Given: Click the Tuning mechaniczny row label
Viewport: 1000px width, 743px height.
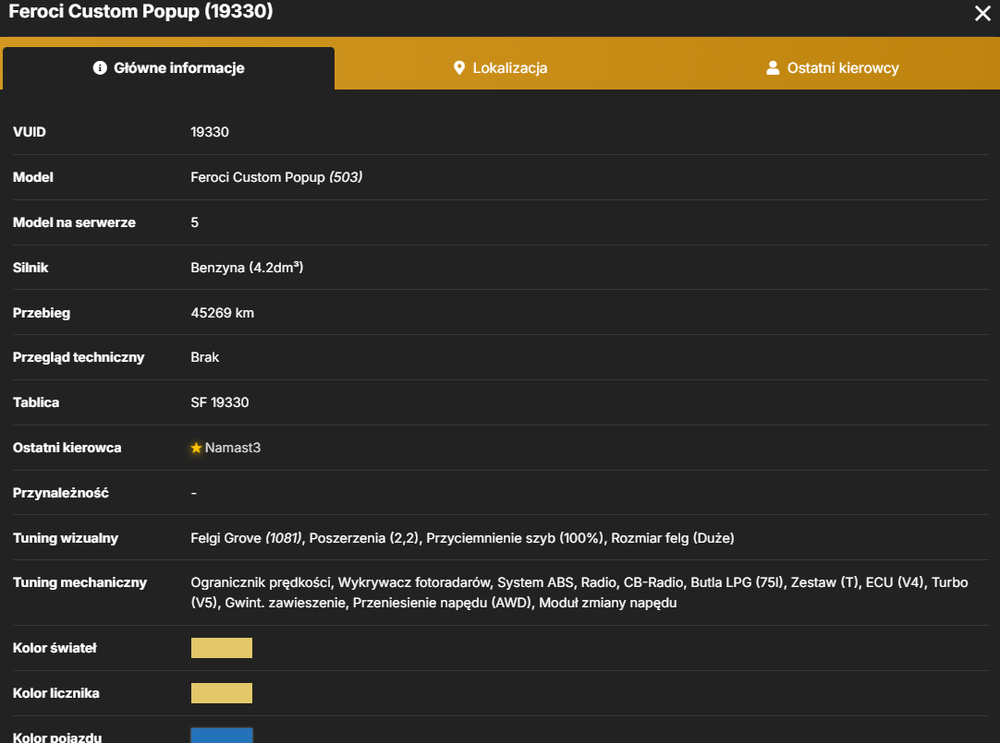Looking at the screenshot, I should click(80, 582).
